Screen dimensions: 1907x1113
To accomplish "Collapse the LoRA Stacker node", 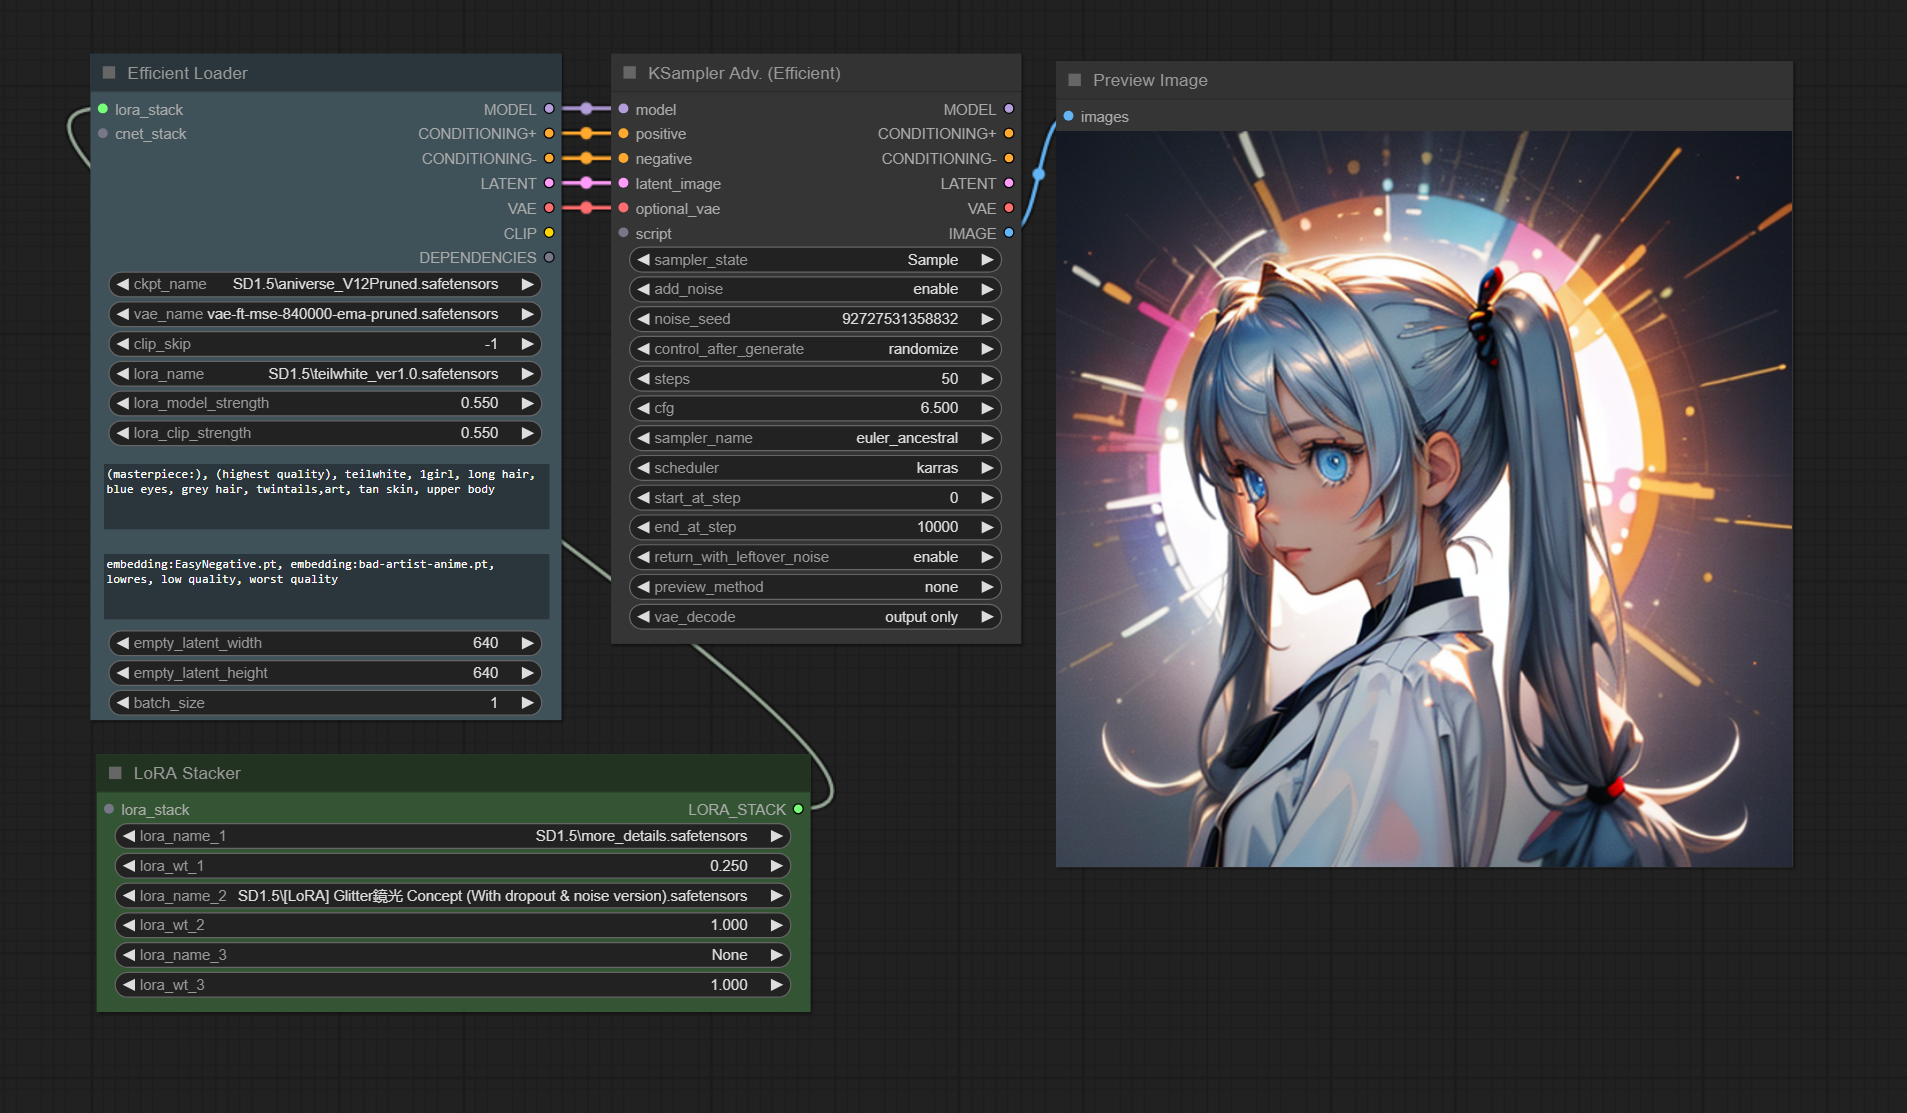I will pyautogui.click(x=115, y=773).
